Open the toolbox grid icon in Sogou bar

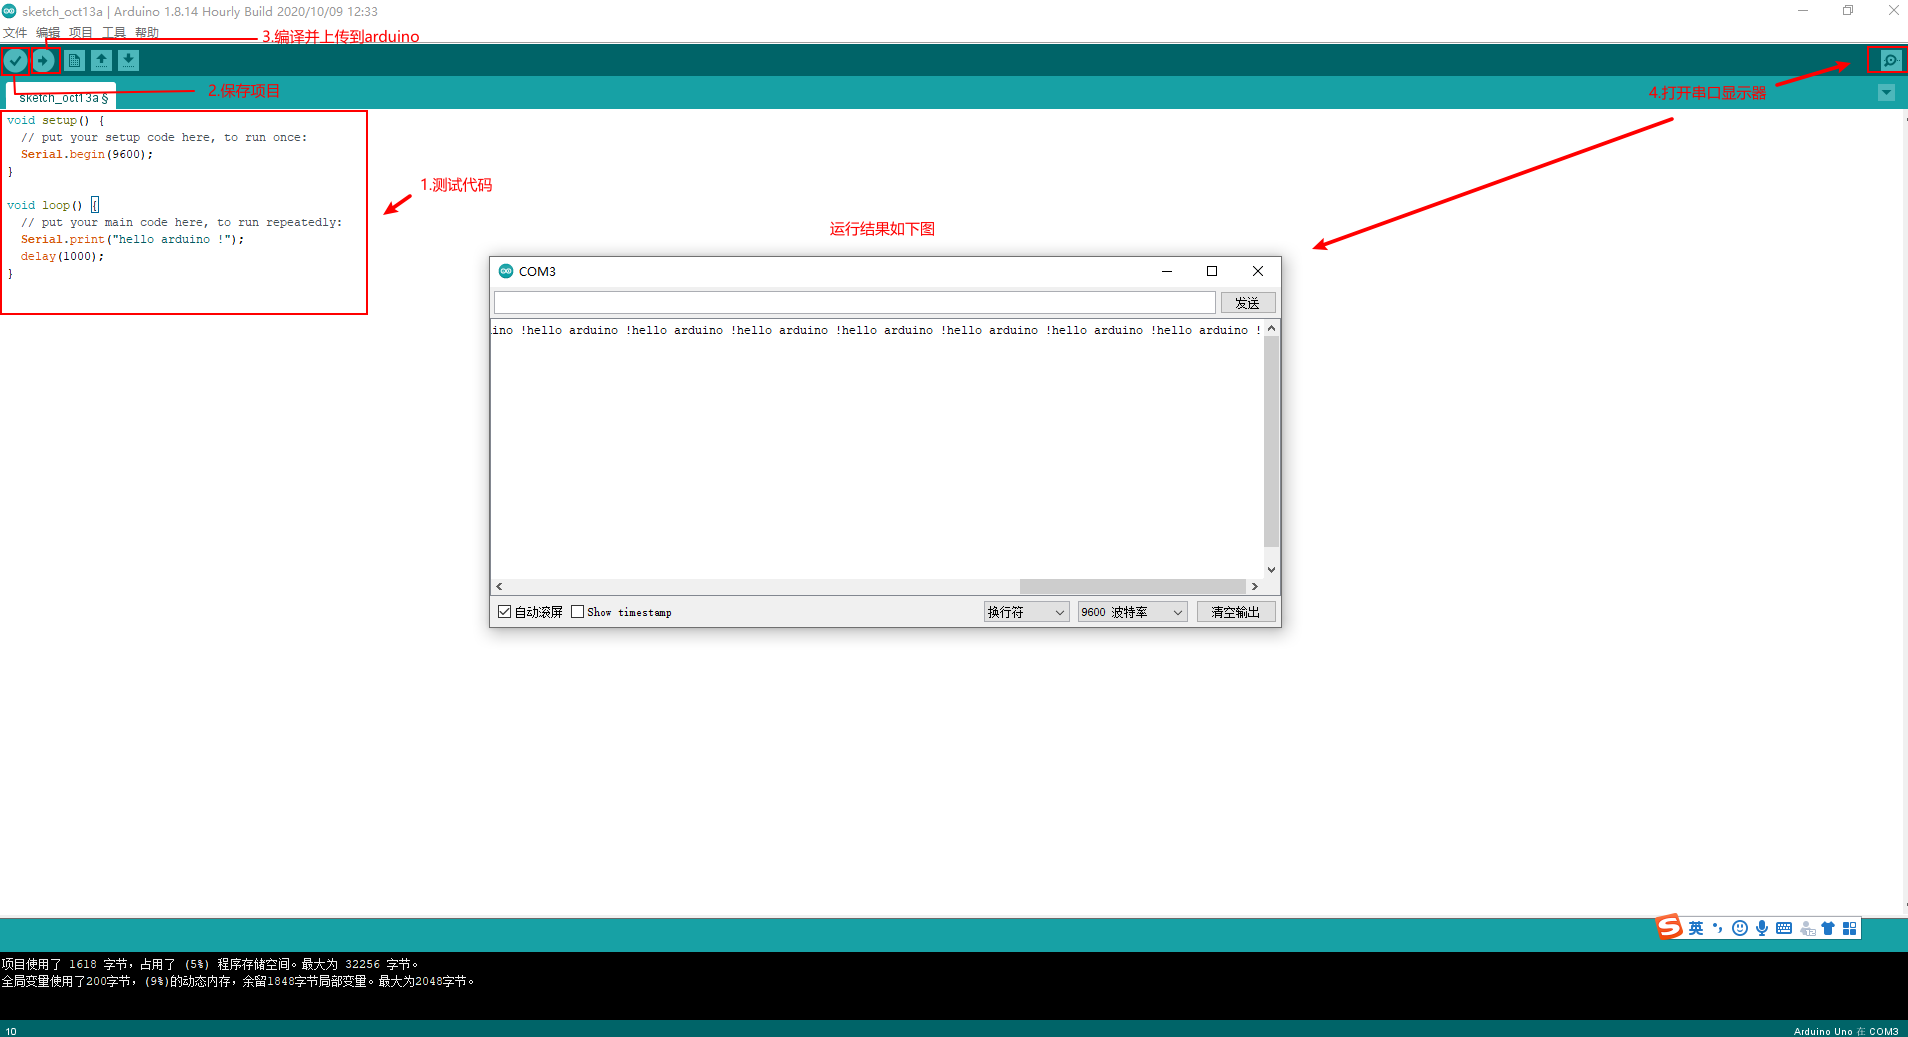tap(1850, 928)
